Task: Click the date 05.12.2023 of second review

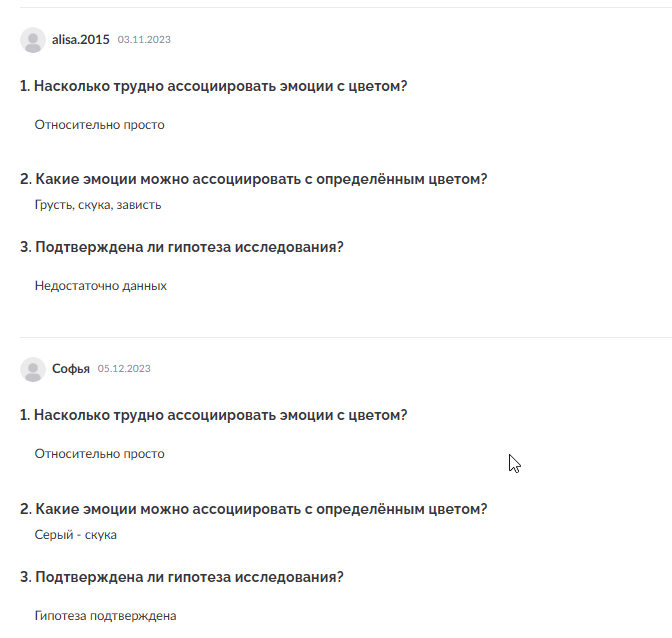Action: point(124,368)
